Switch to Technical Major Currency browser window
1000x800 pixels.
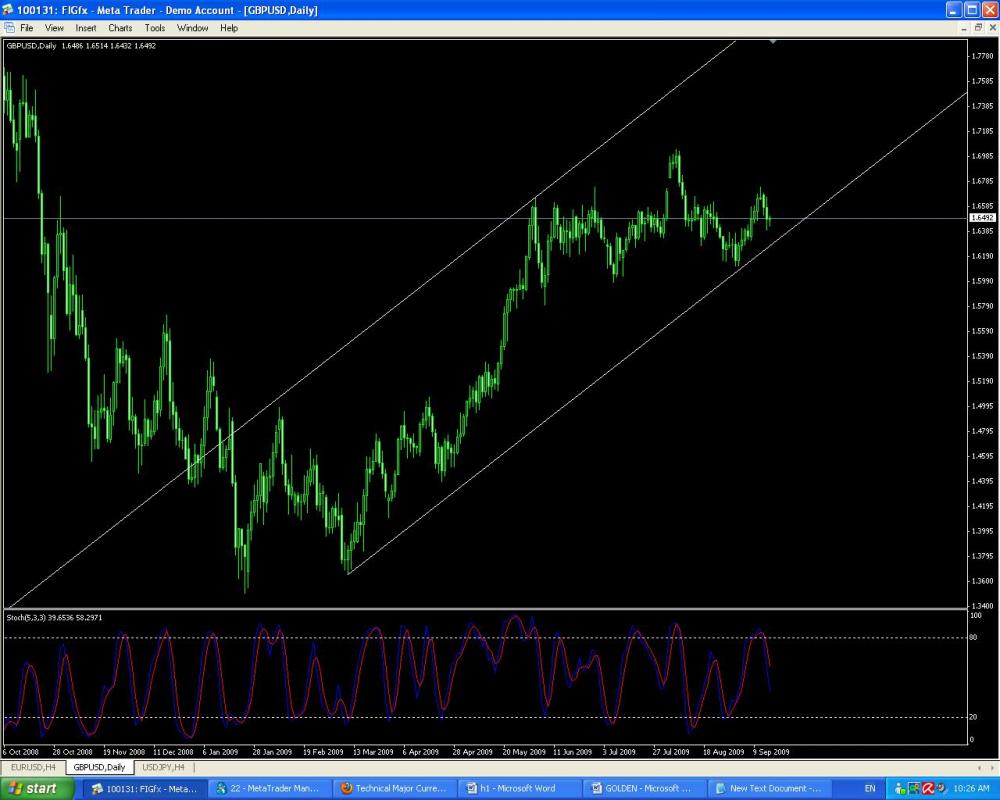(394, 788)
